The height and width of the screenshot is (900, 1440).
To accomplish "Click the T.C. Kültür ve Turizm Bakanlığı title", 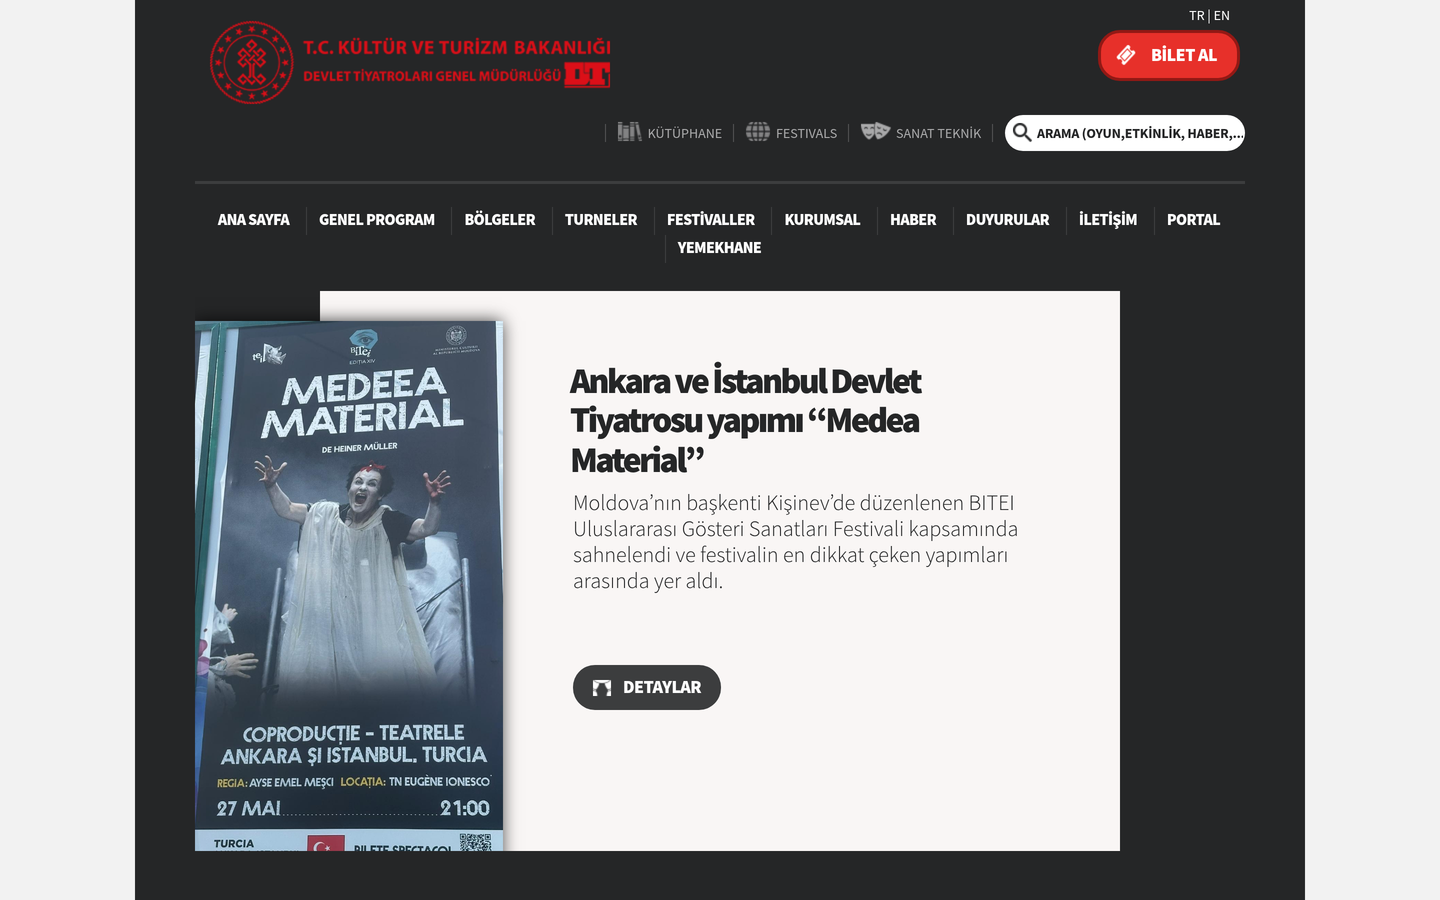I will coord(457,47).
